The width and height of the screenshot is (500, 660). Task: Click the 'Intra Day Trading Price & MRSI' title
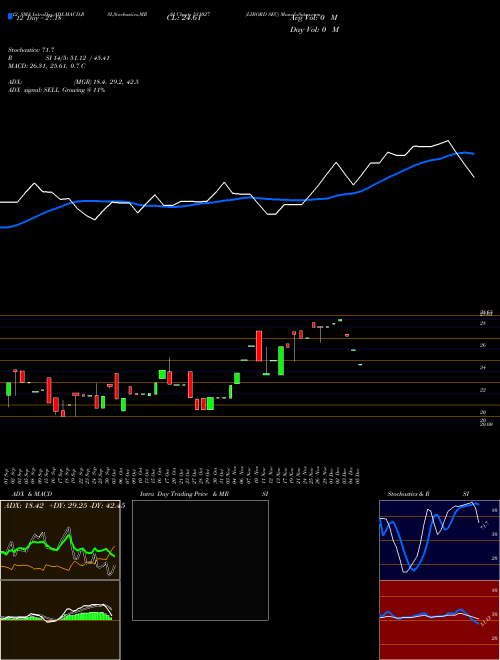[x=205, y=494]
